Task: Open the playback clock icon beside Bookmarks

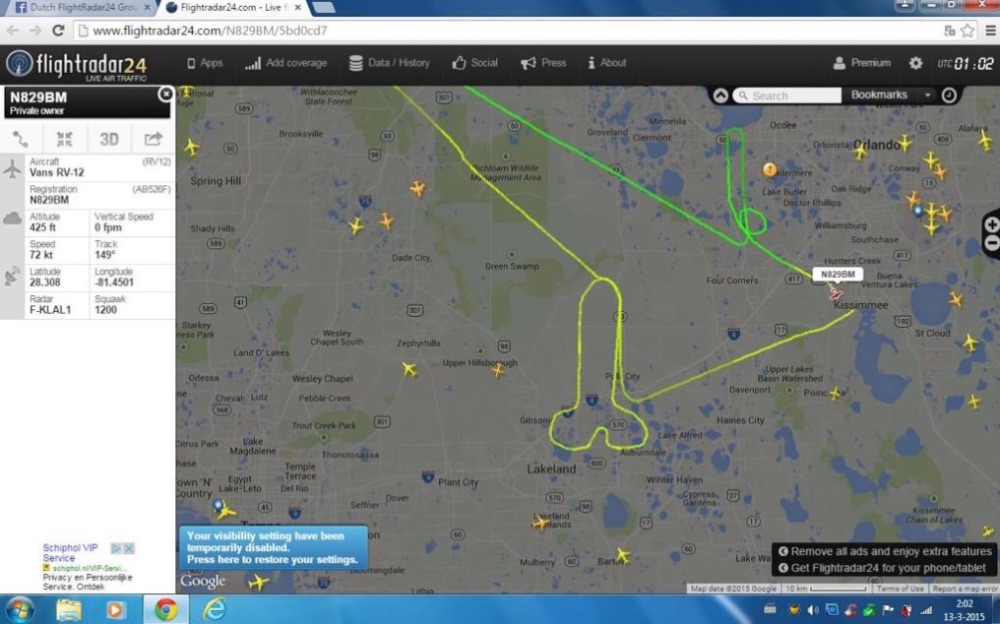Action: (x=949, y=95)
